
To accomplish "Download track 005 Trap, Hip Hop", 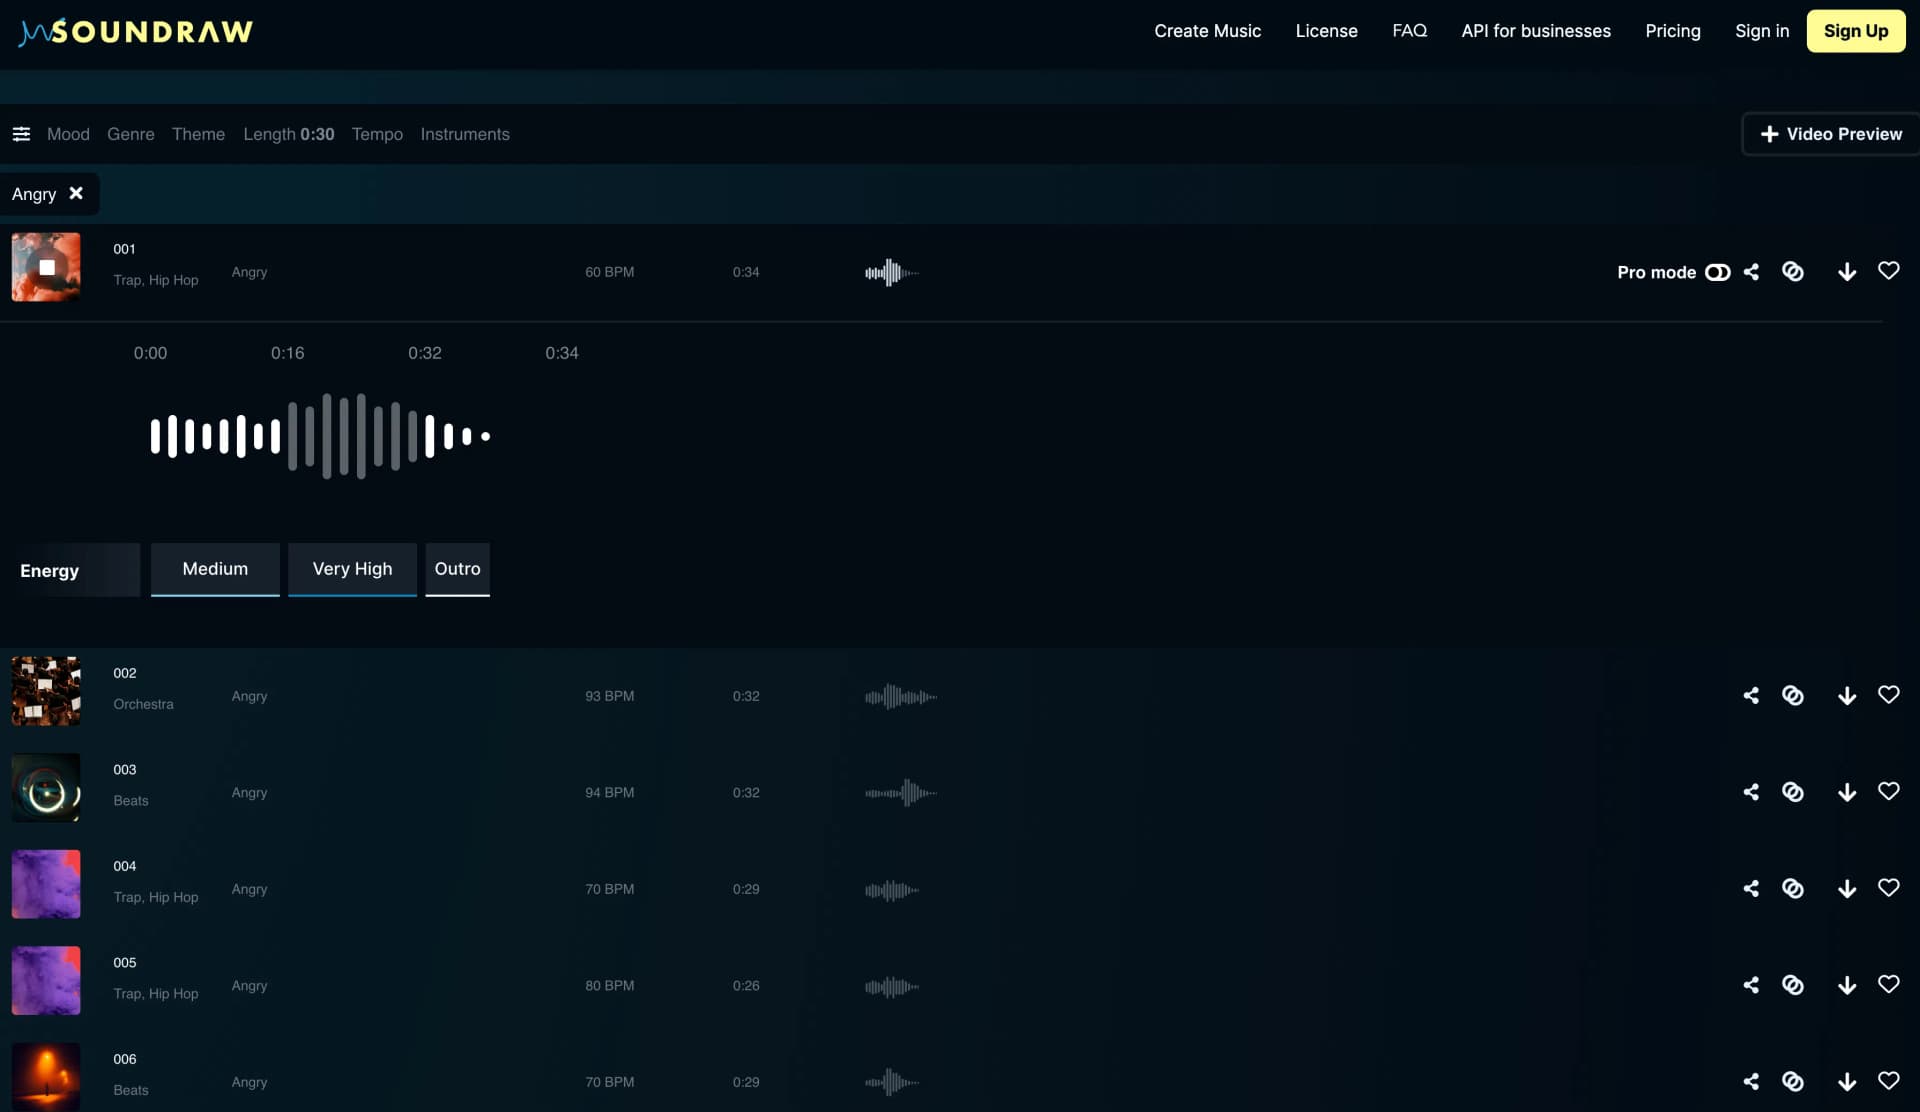I will click(x=1847, y=985).
